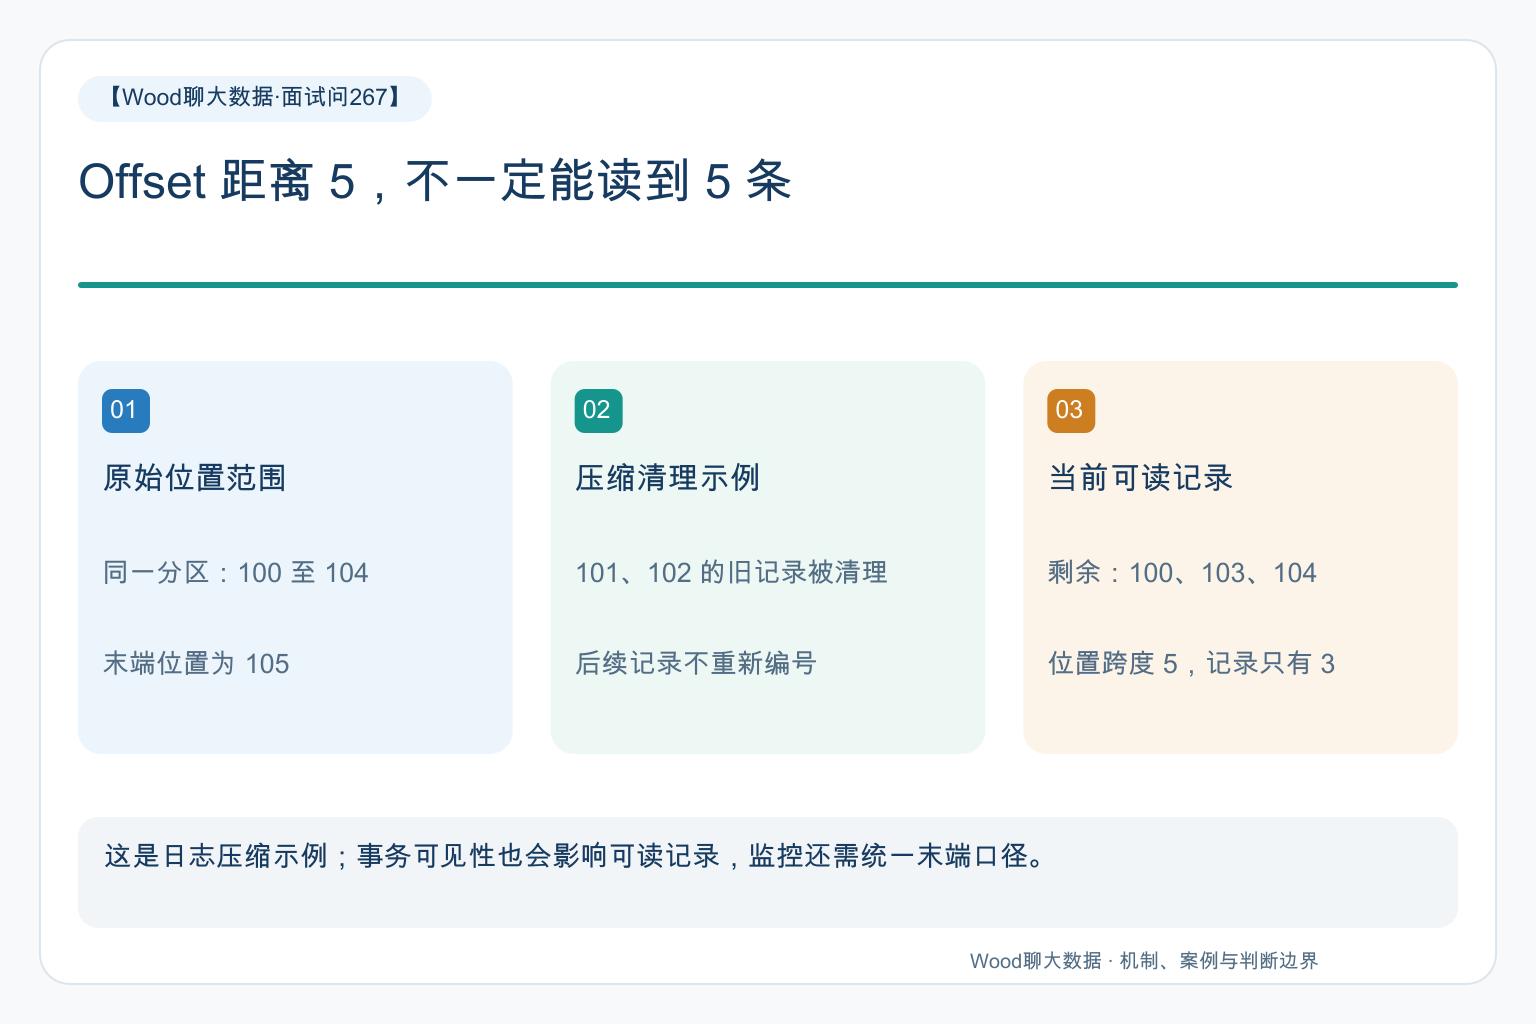Click the footer 'Wood聊大数据 · 机制、案例与判断边界'
1536x1024 pixels.
1144,961
